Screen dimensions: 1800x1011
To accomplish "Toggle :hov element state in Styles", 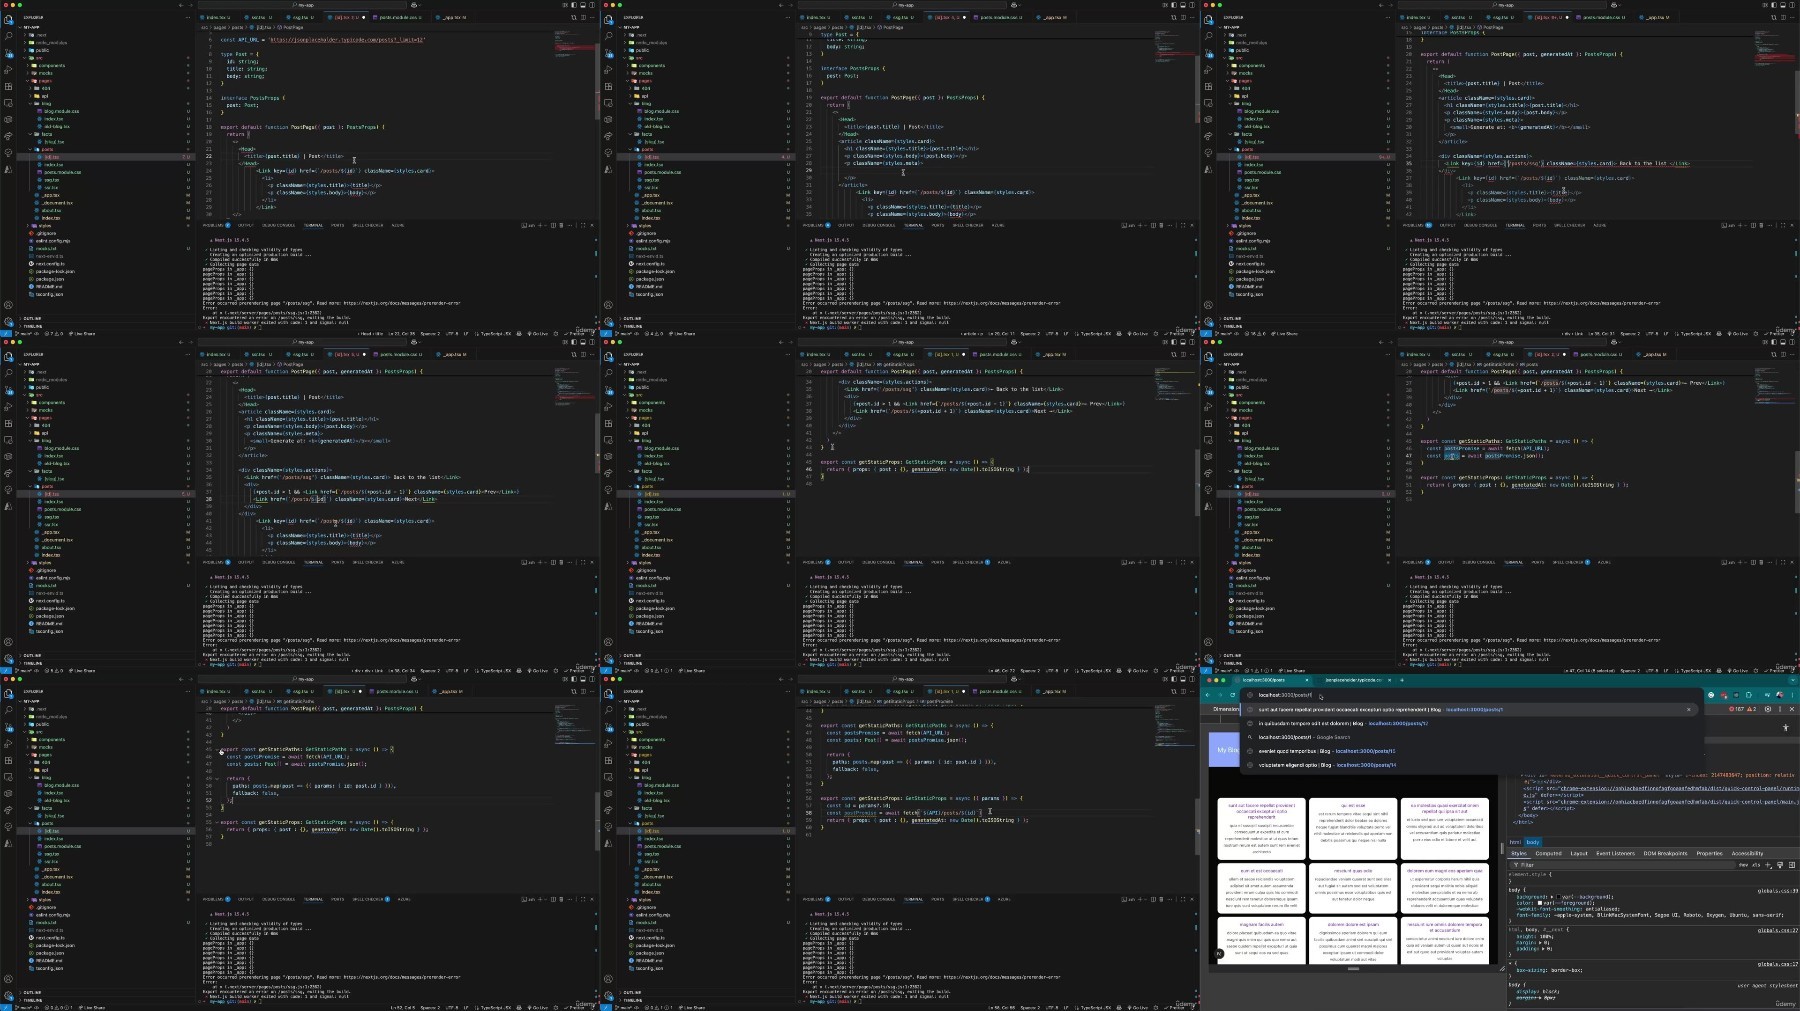I will point(1743,865).
